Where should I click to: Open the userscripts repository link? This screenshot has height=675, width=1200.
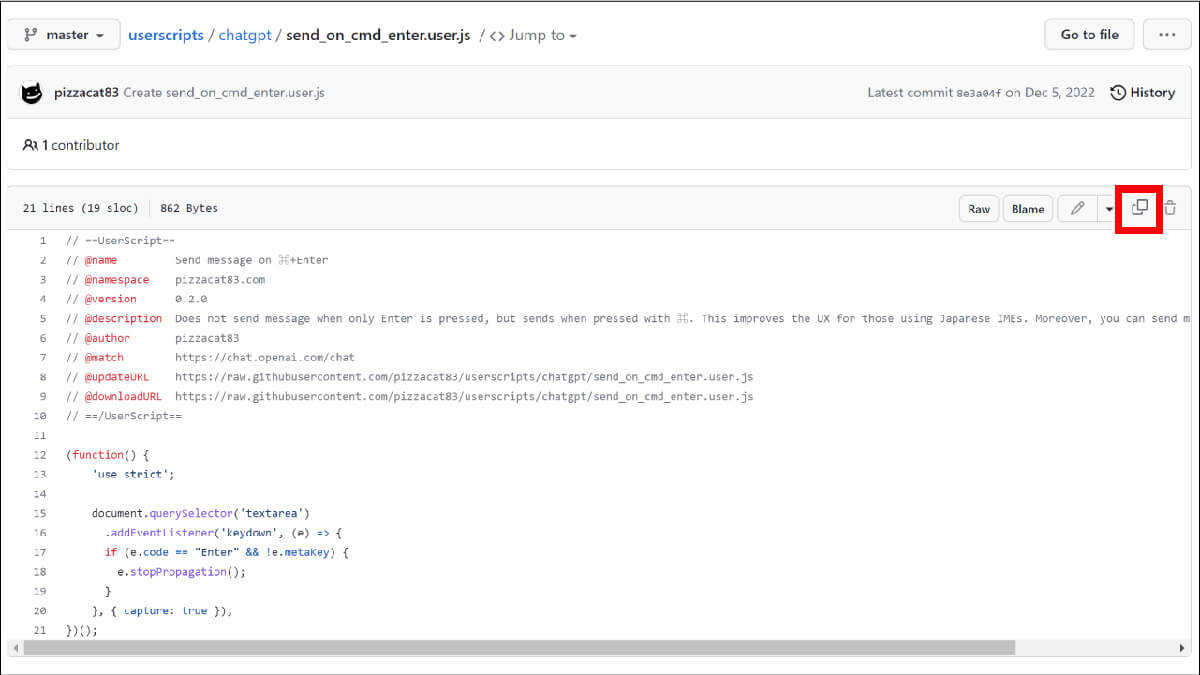[165, 35]
